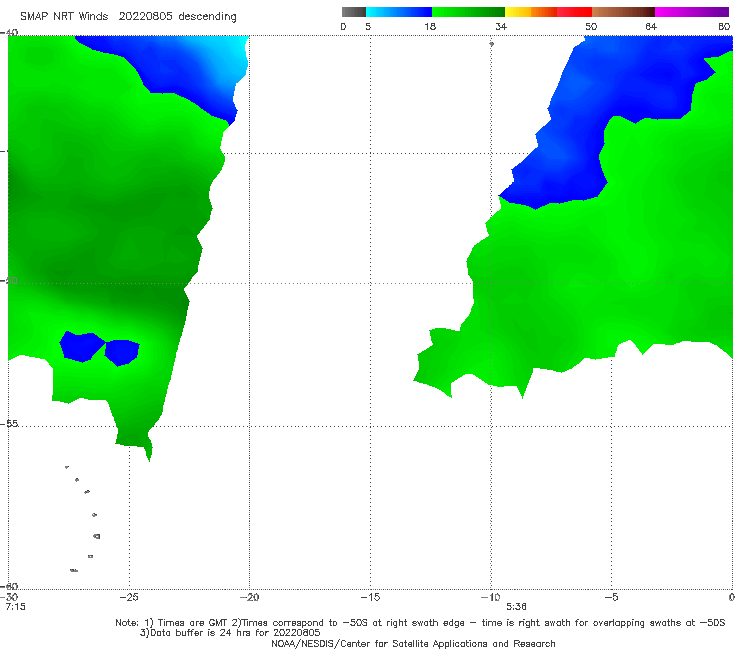Click the cyan-to-blue segment of the colorbar

pyautogui.click(x=399, y=12)
